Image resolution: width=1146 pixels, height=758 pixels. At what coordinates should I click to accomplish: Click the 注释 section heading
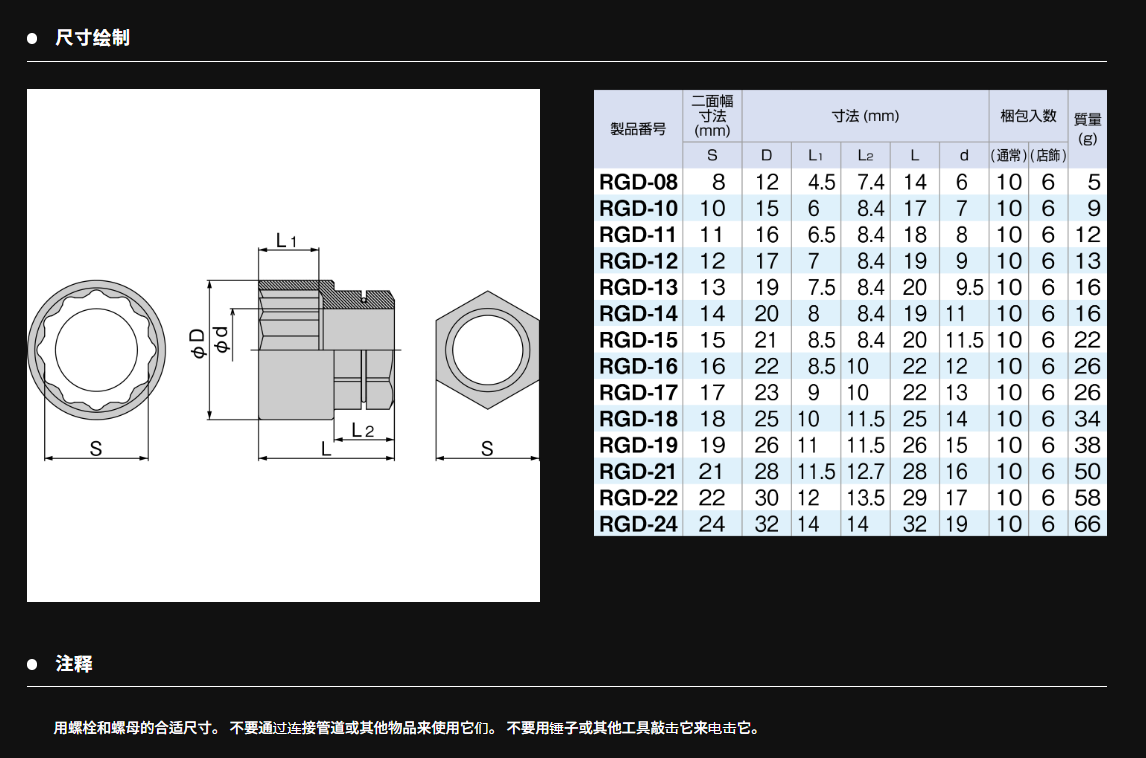point(74,664)
